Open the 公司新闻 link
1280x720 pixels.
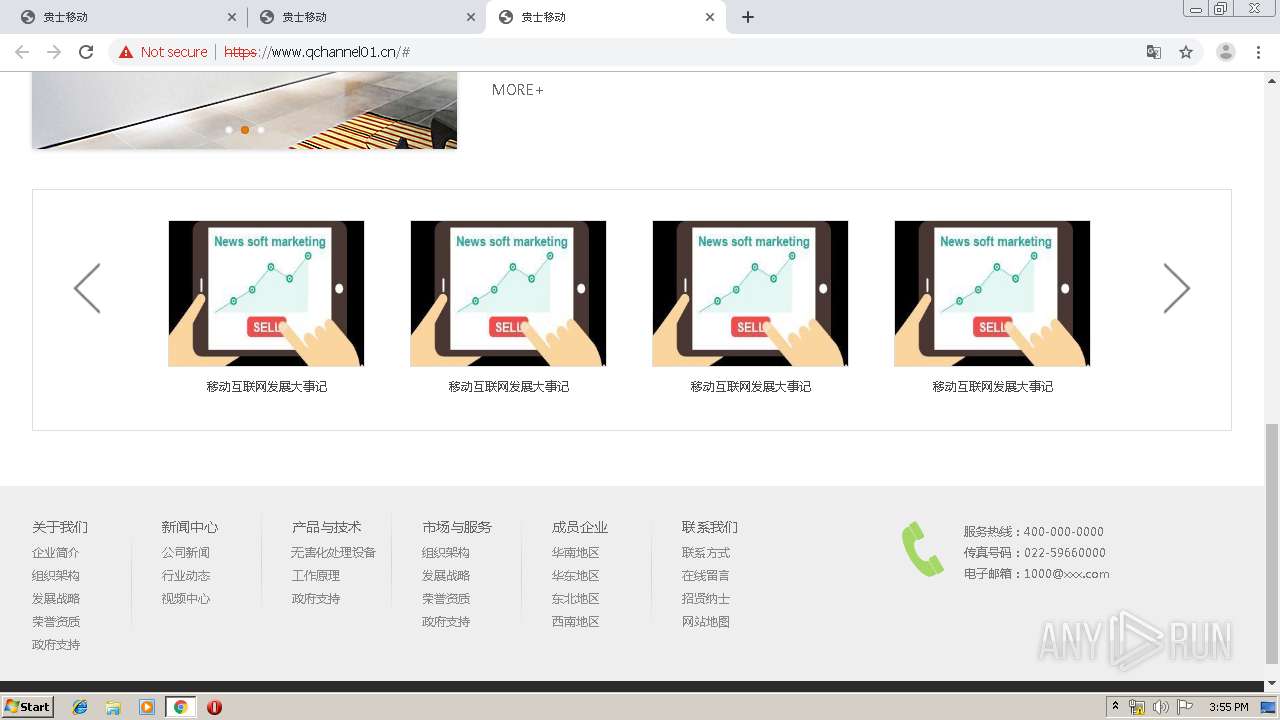(x=186, y=553)
